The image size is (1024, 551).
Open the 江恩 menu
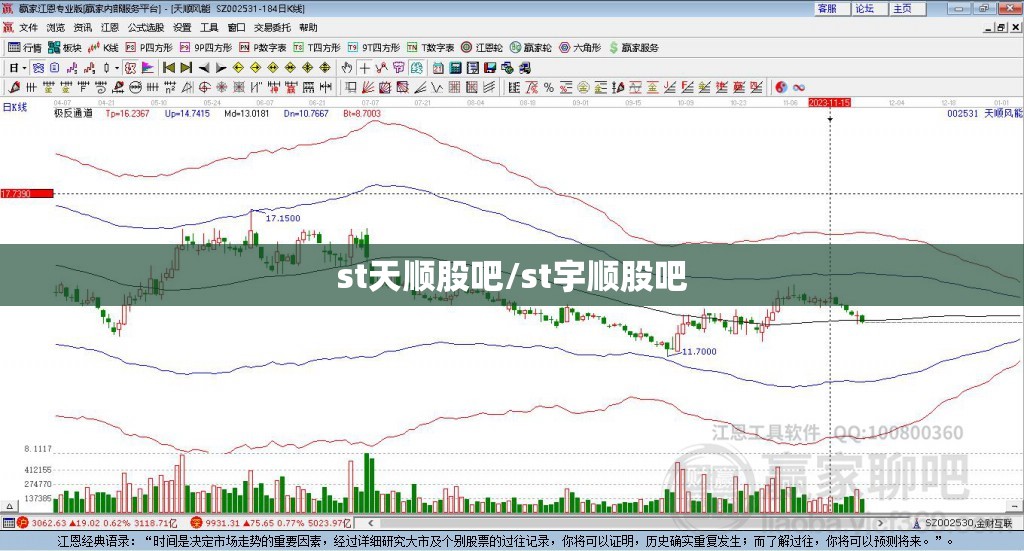110,27
